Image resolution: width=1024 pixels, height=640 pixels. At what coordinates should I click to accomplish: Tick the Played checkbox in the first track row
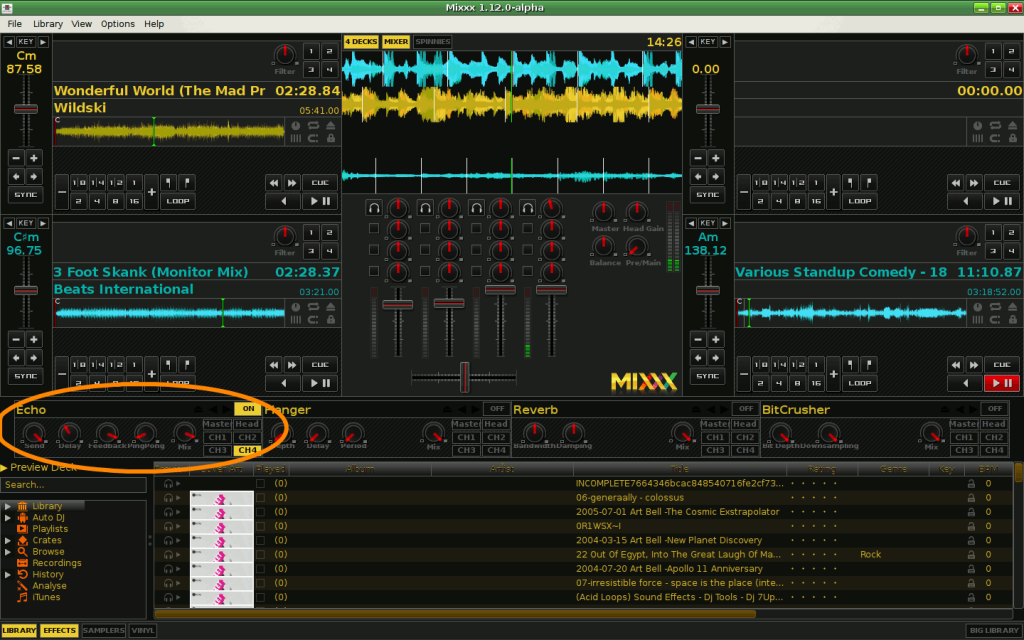tap(260, 484)
